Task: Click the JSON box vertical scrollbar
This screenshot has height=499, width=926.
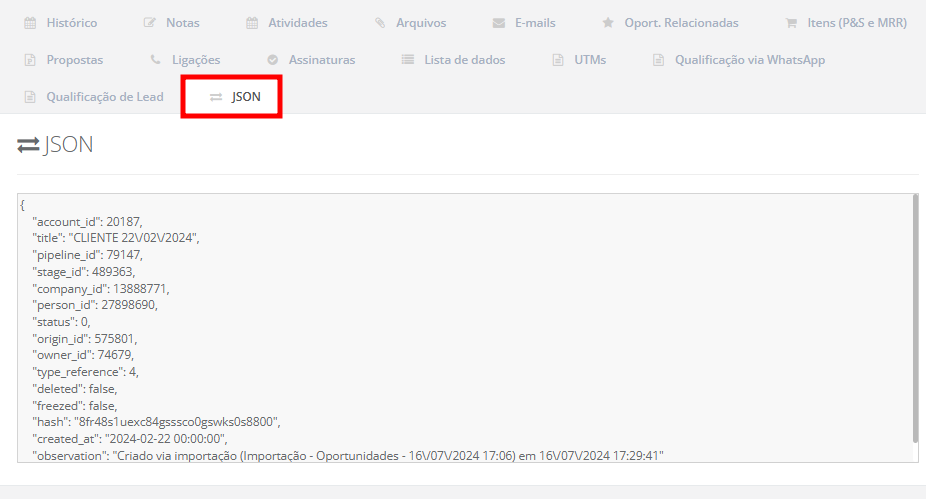Action: [914, 320]
